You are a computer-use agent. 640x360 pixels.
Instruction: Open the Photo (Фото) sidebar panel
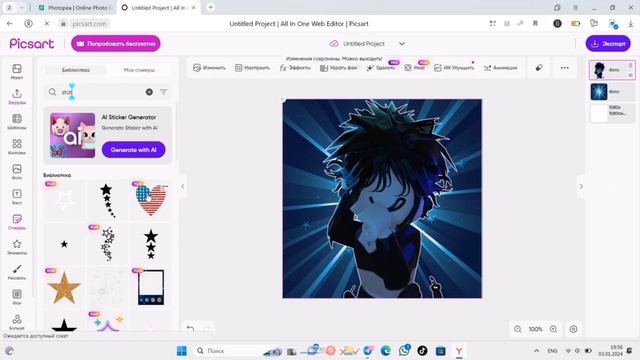17,171
